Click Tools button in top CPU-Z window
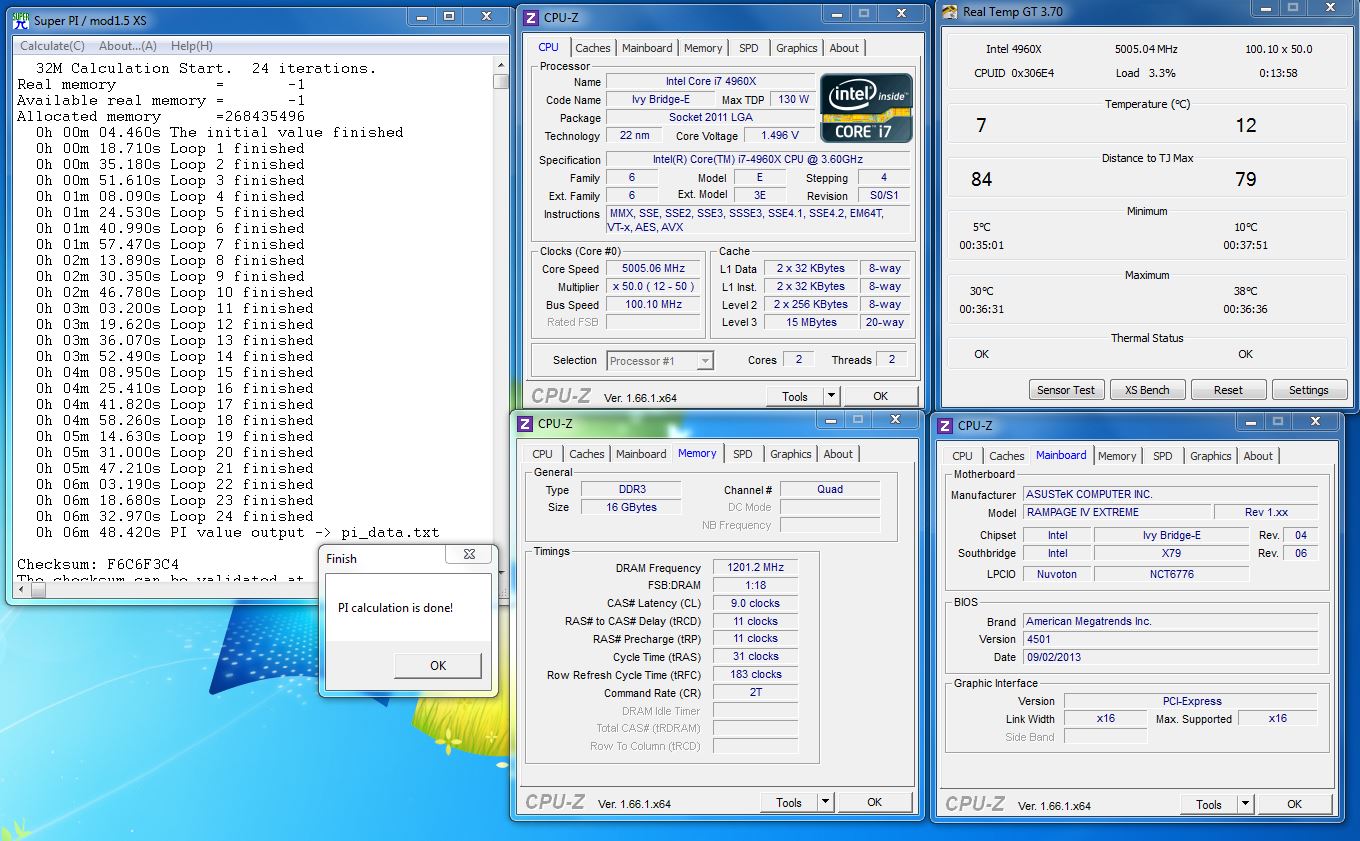 [x=795, y=396]
